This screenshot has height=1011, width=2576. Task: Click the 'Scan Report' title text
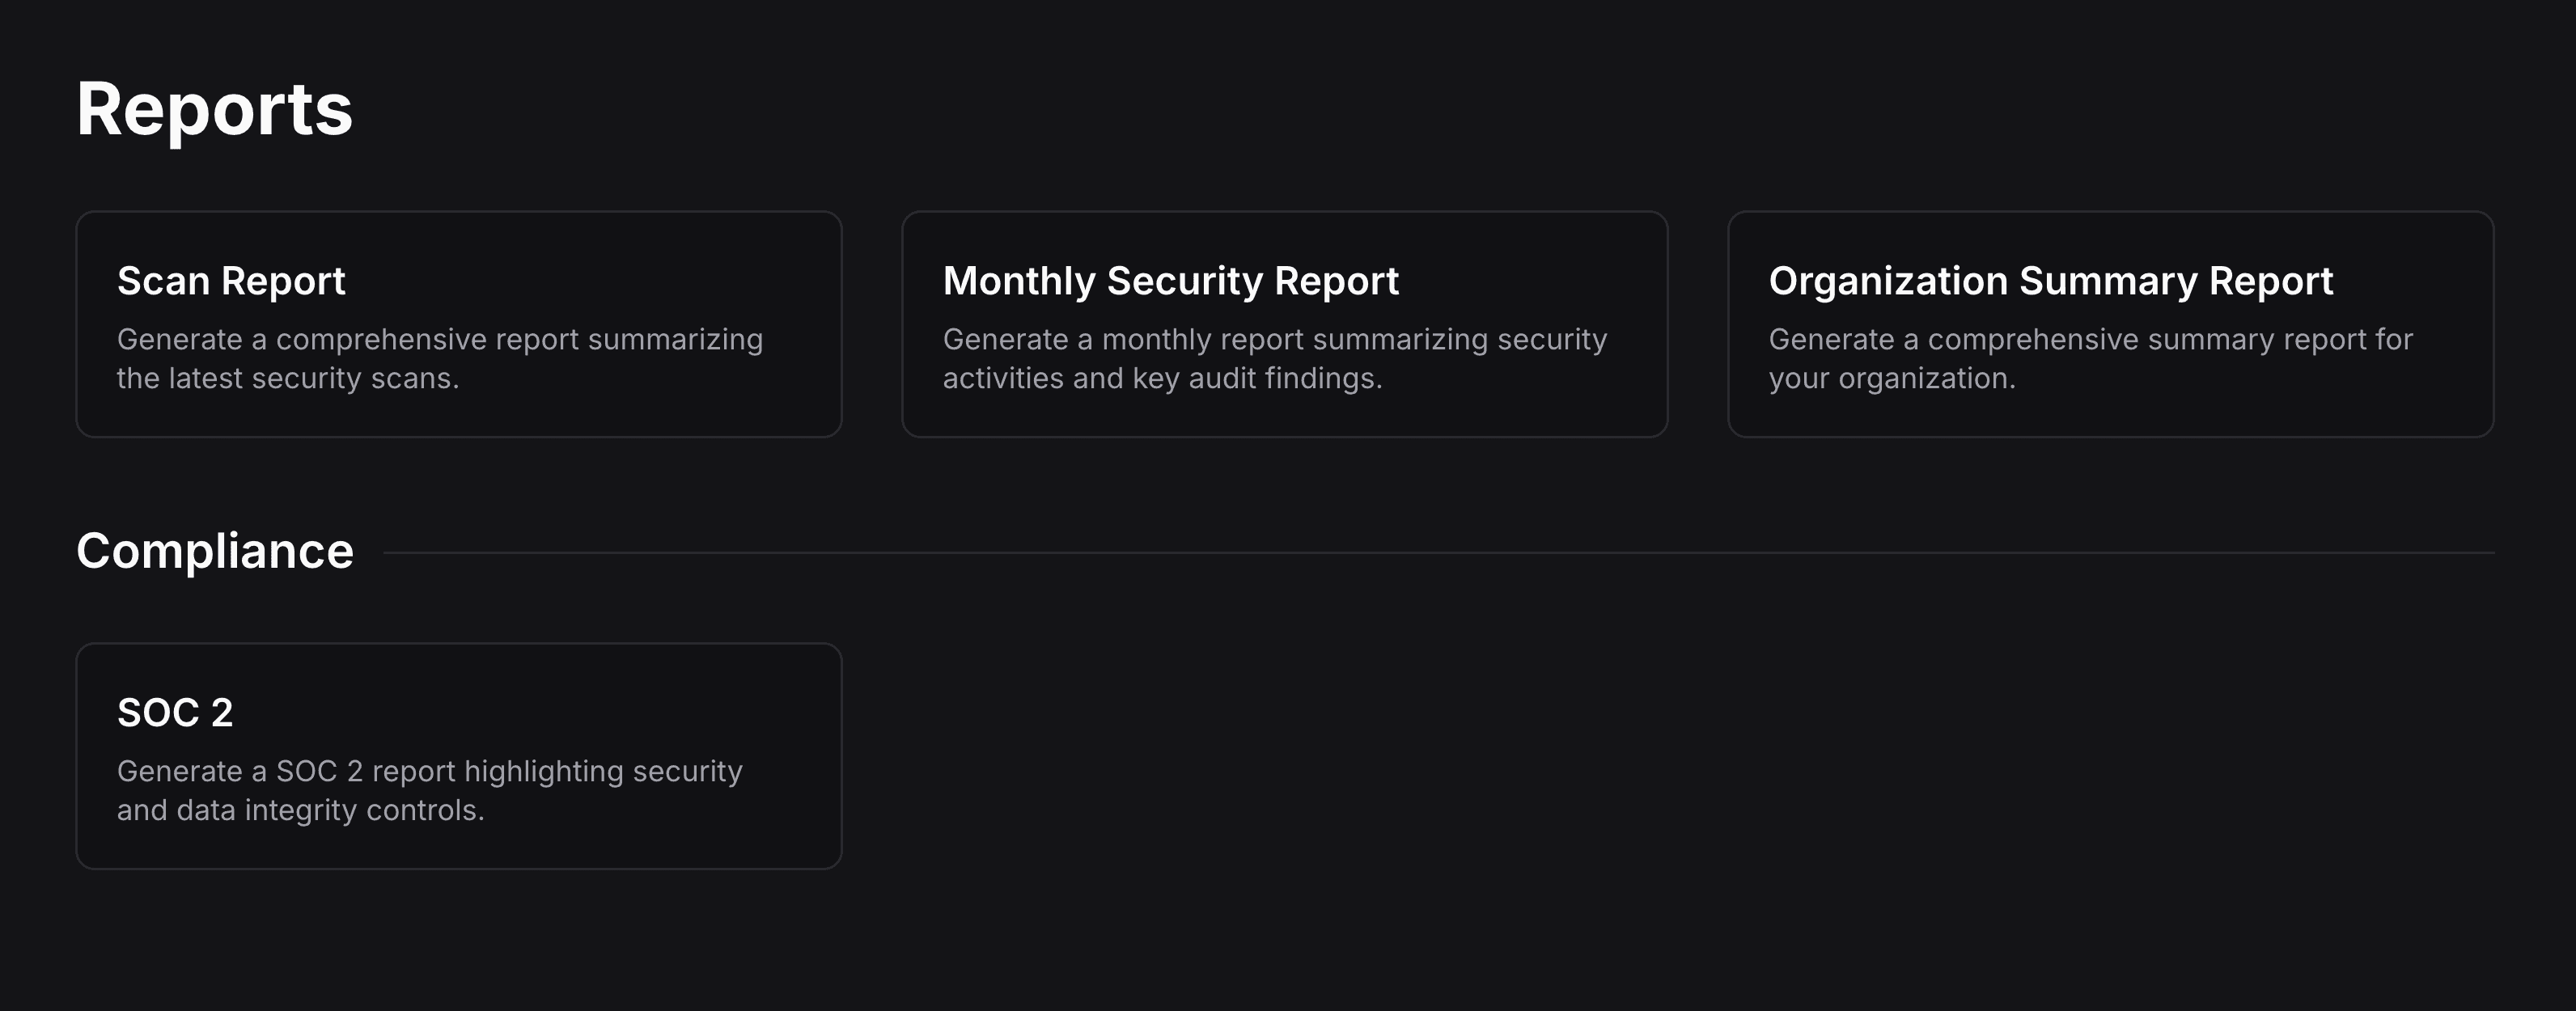231,281
